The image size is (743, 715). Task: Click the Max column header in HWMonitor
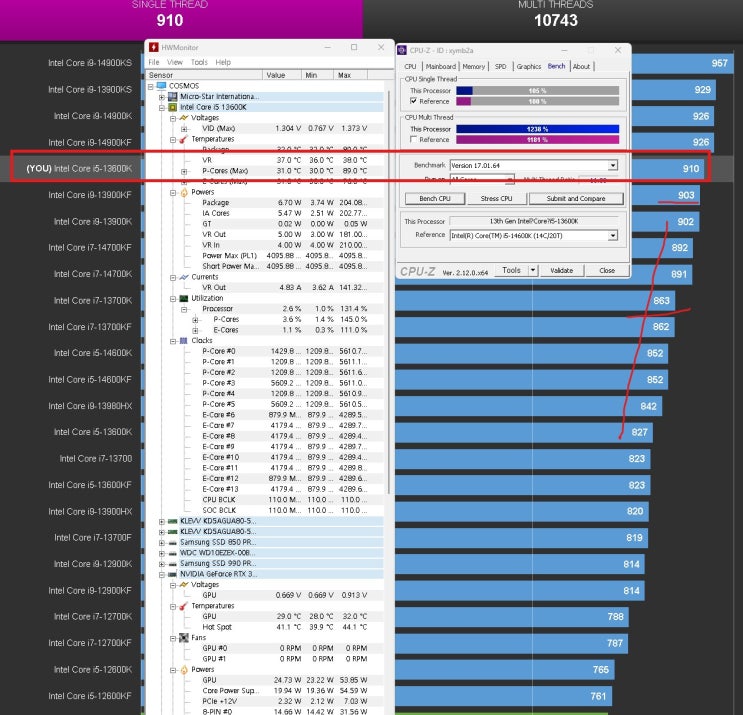coord(350,75)
